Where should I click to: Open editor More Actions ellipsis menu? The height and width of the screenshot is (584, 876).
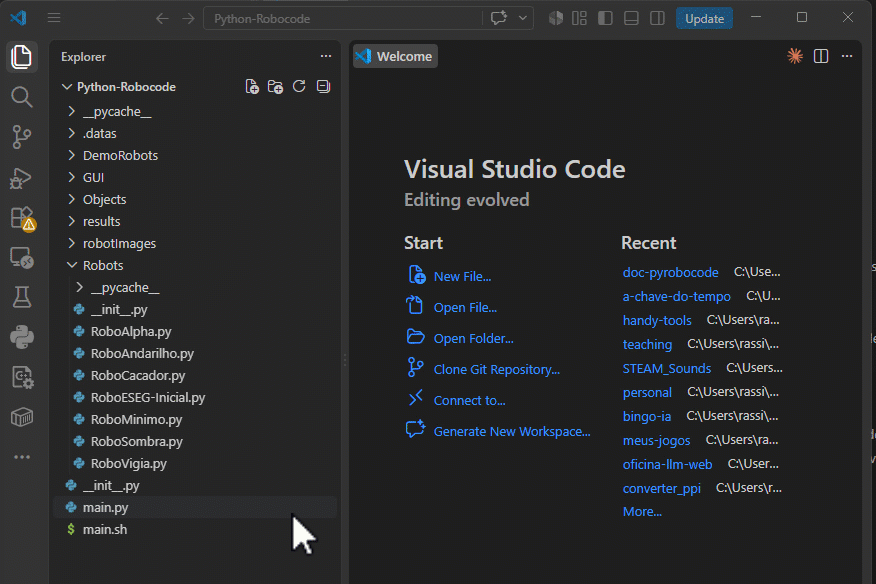click(847, 56)
